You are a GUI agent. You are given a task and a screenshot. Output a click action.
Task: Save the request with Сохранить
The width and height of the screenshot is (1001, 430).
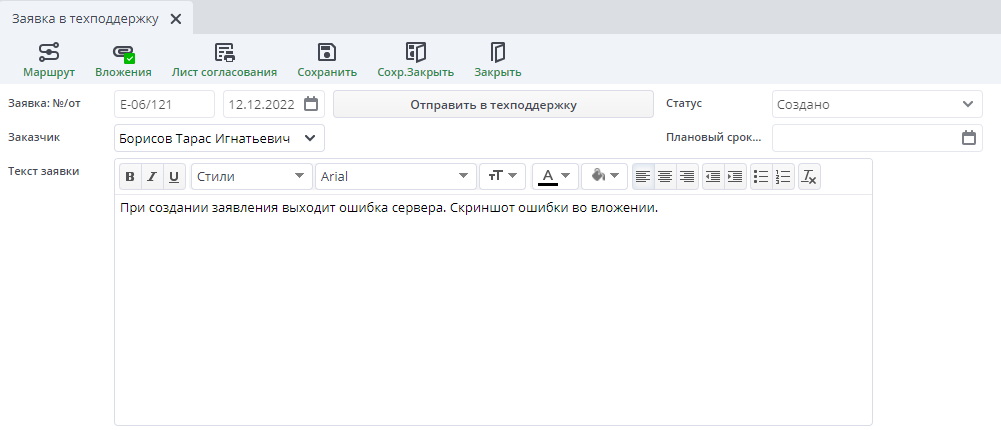pos(327,61)
